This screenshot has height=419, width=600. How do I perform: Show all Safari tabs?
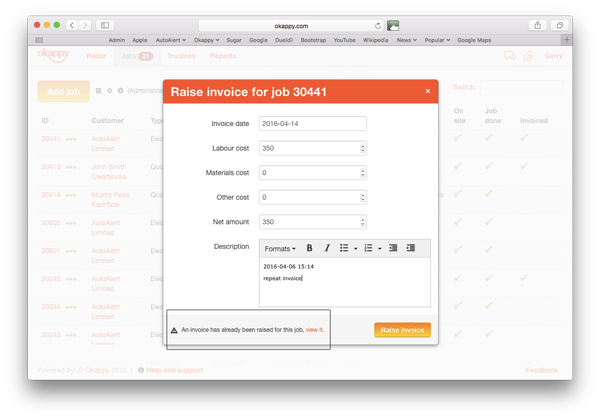pyautogui.click(x=559, y=25)
